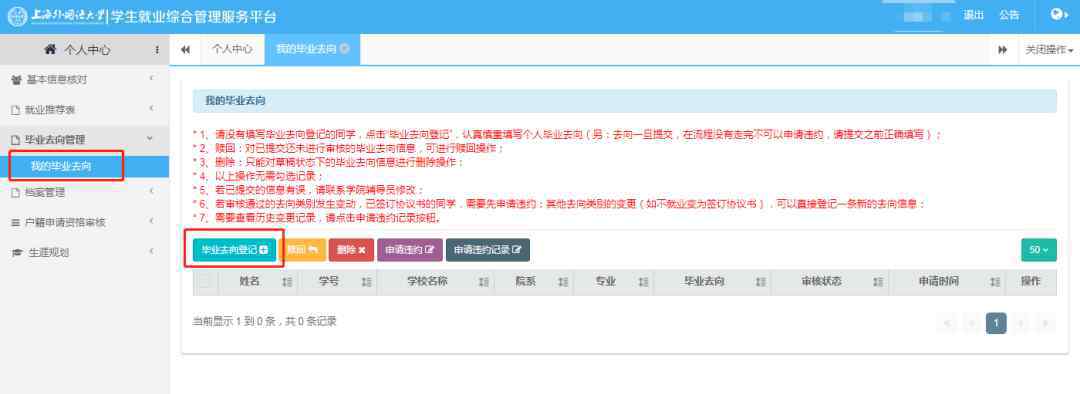Click the home icon beside 个人中心
1080x394 pixels.
[x=50, y=50]
